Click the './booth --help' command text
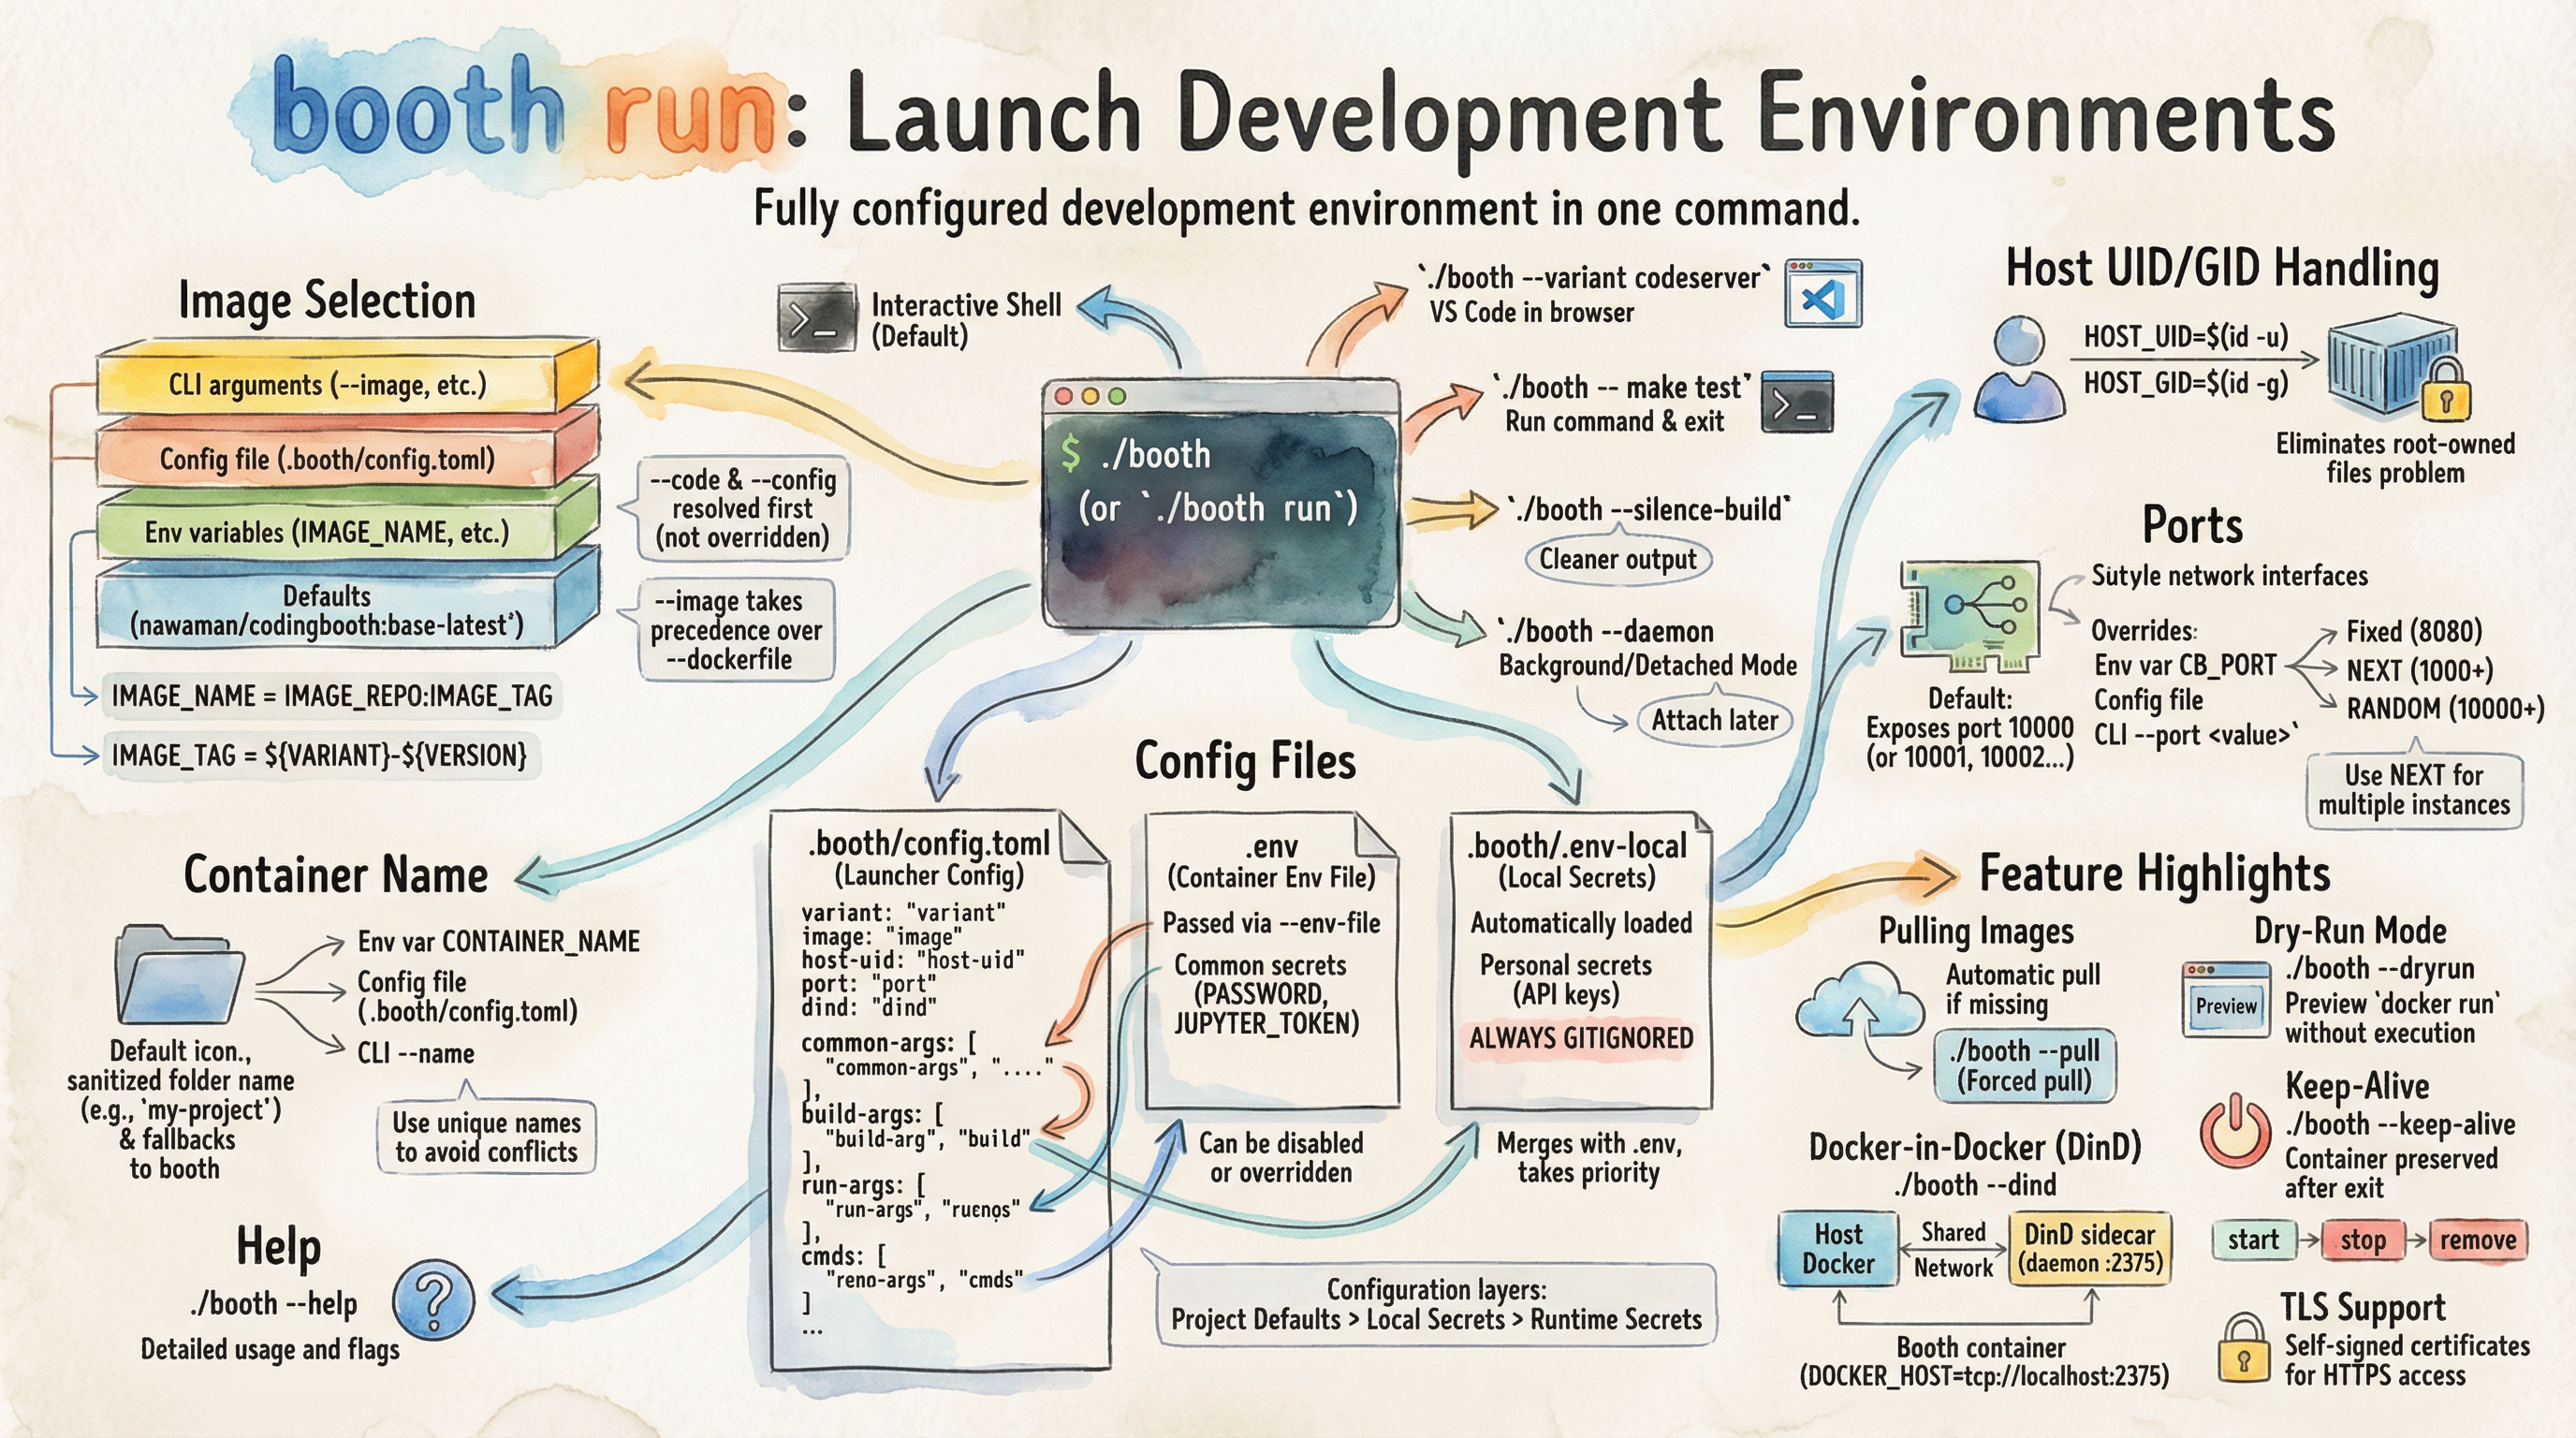Image resolution: width=2576 pixels, height=1438 pixels. pos(273,1303)
